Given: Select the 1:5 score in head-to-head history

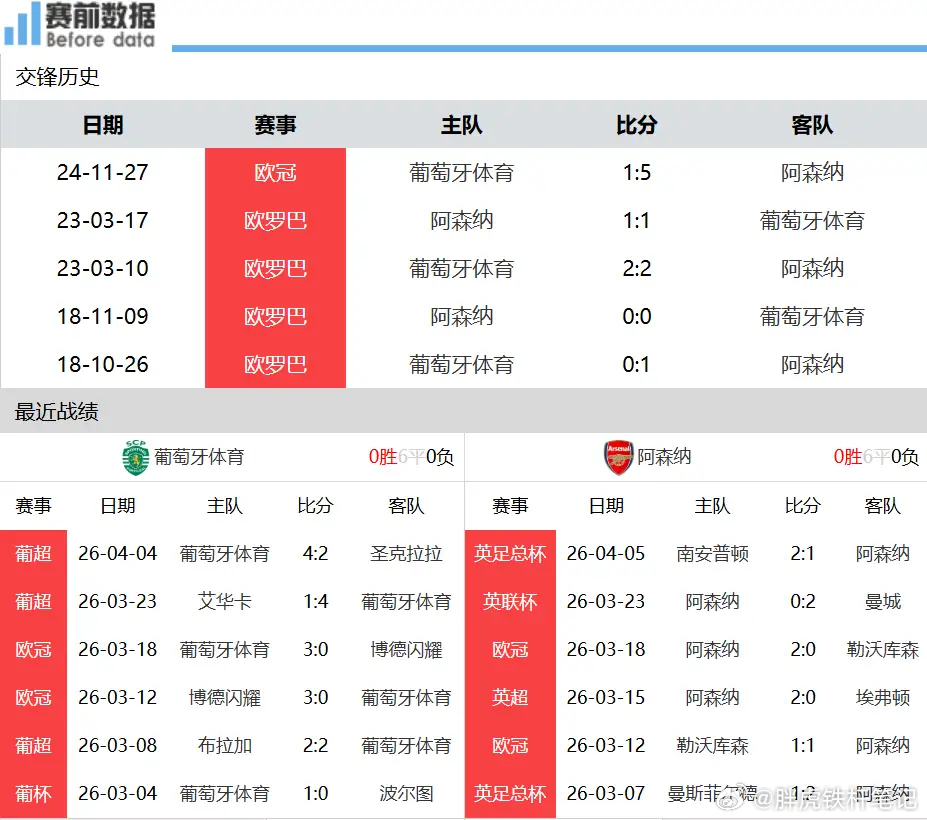Looking at the screenshot, I should 637,172.
